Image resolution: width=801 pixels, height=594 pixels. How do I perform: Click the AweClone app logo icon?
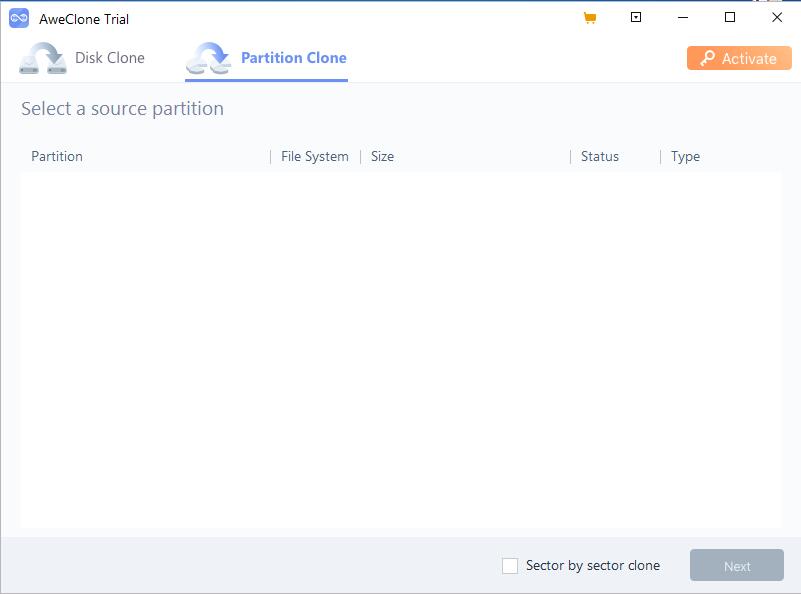[x=19, y=18]
